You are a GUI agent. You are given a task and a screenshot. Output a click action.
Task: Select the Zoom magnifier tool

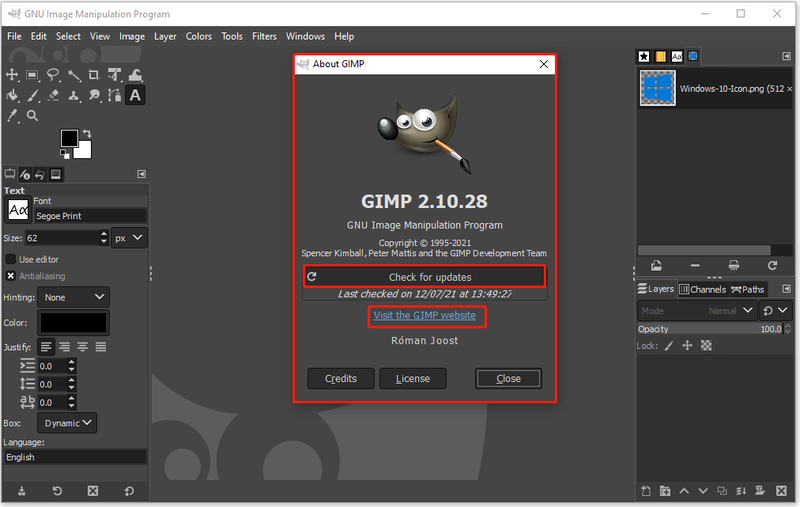(32, 116)
